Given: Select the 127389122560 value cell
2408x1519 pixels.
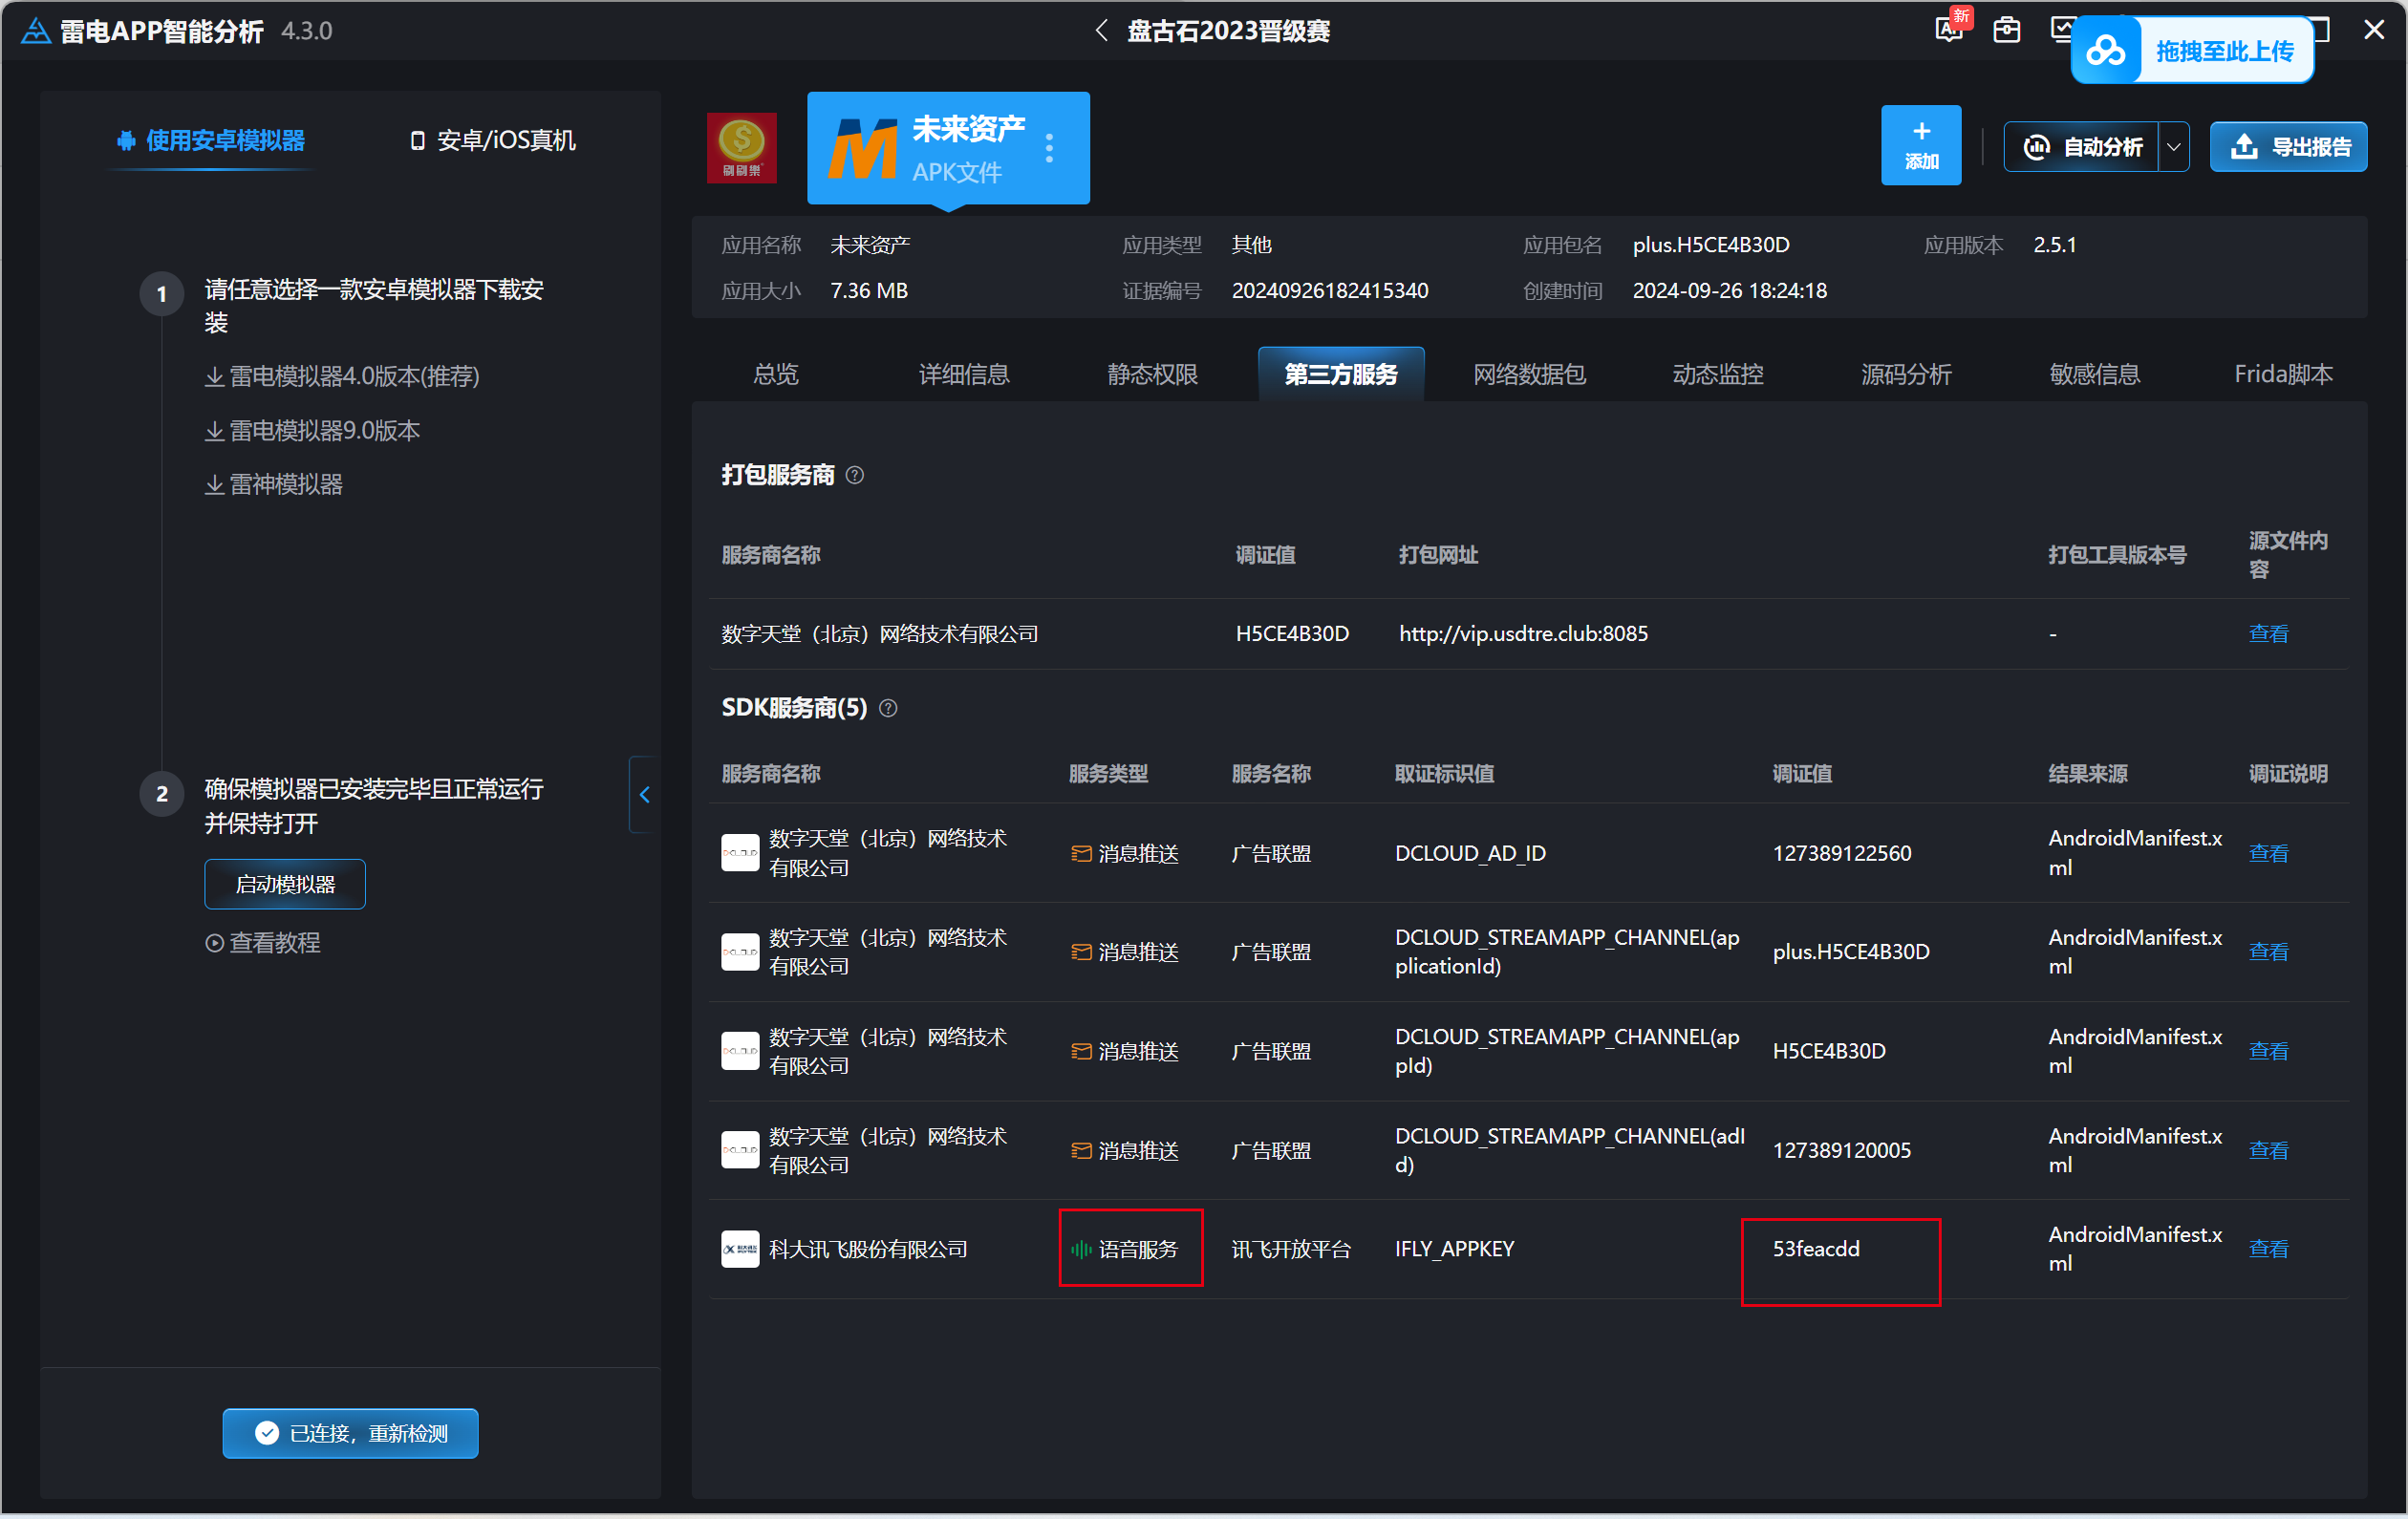Looking at the screenshot, I should (x=1841, y=853).
